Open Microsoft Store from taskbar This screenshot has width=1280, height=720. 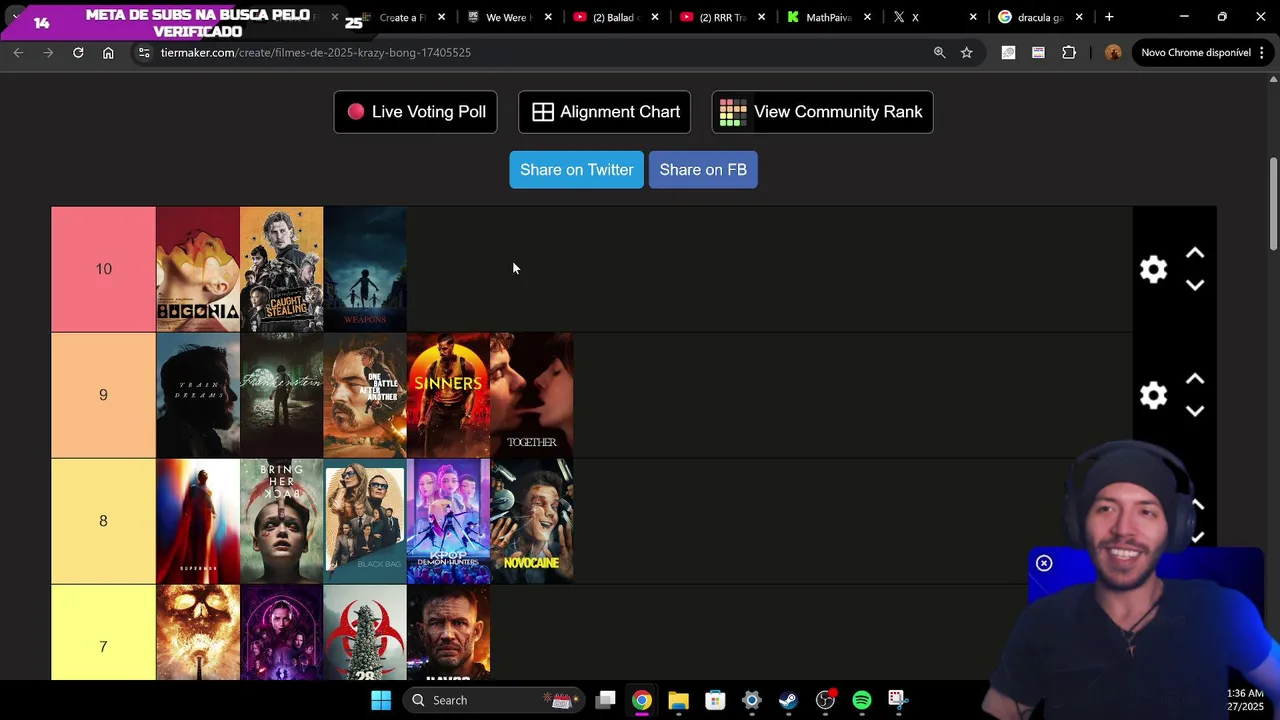(714, 700)
